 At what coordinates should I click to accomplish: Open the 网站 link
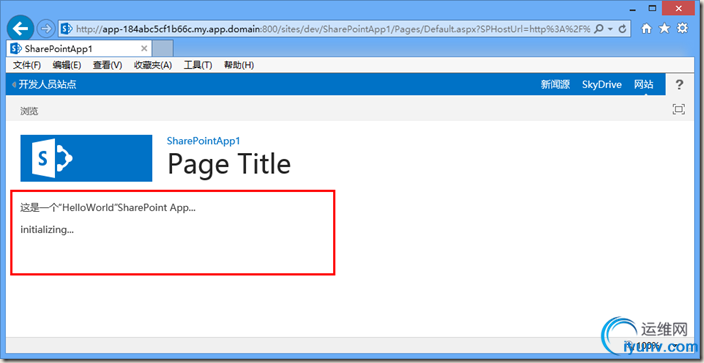pyautogui.click(x=643, y=84)
